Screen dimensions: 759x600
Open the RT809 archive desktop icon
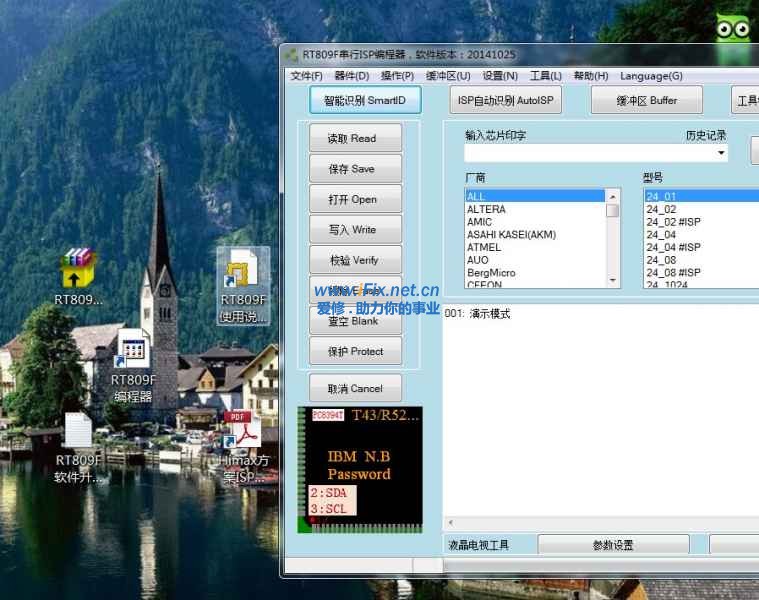[78, 277]
